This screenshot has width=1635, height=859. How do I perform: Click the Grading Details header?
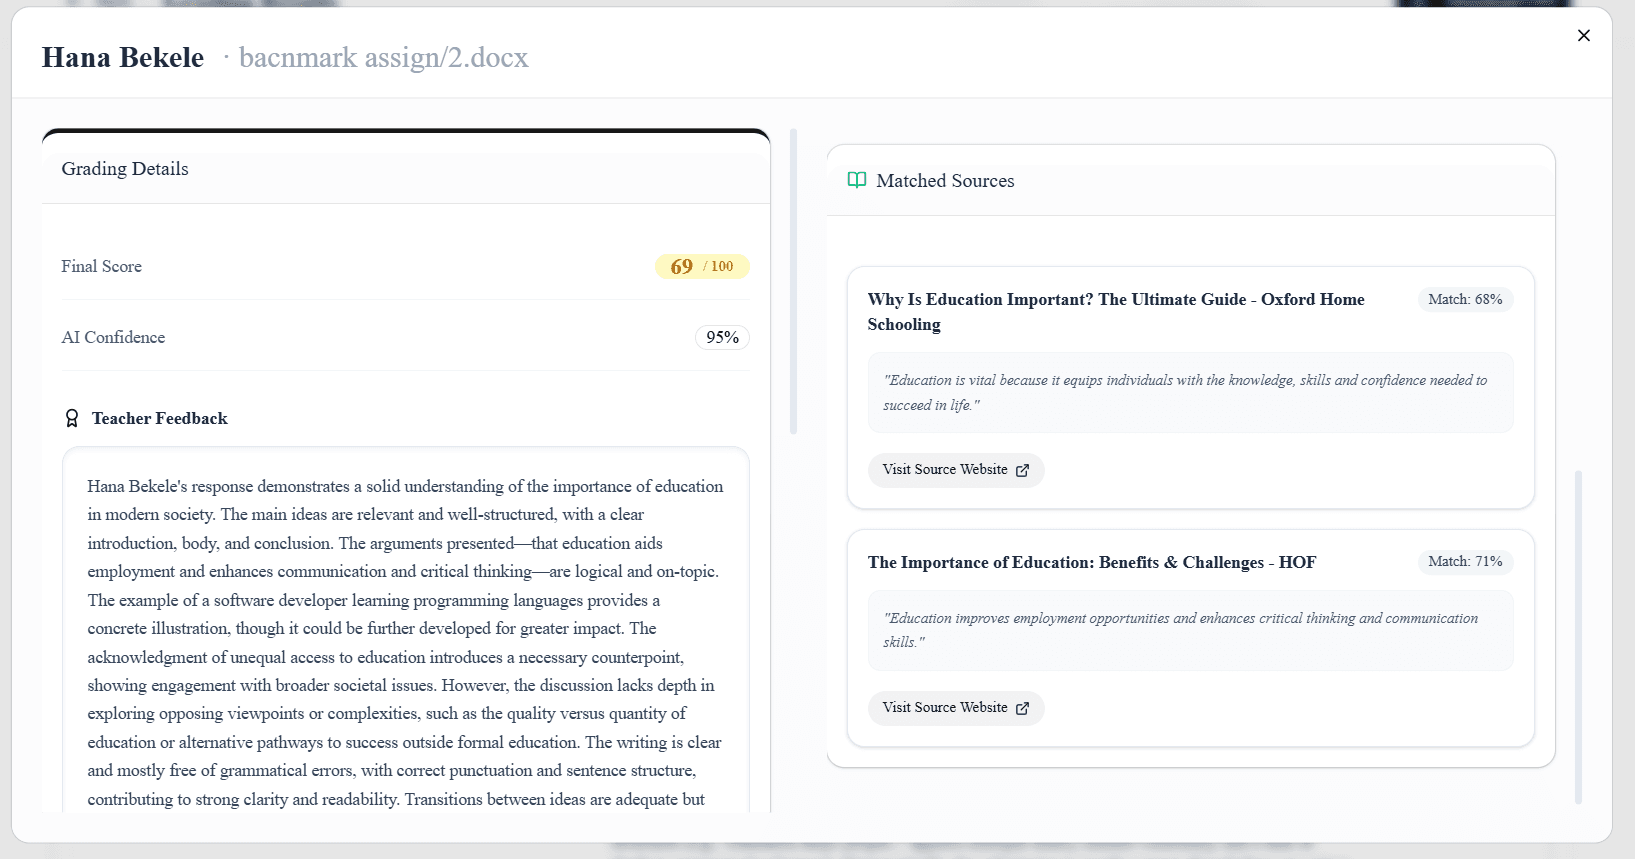click(x=125, y=169)
